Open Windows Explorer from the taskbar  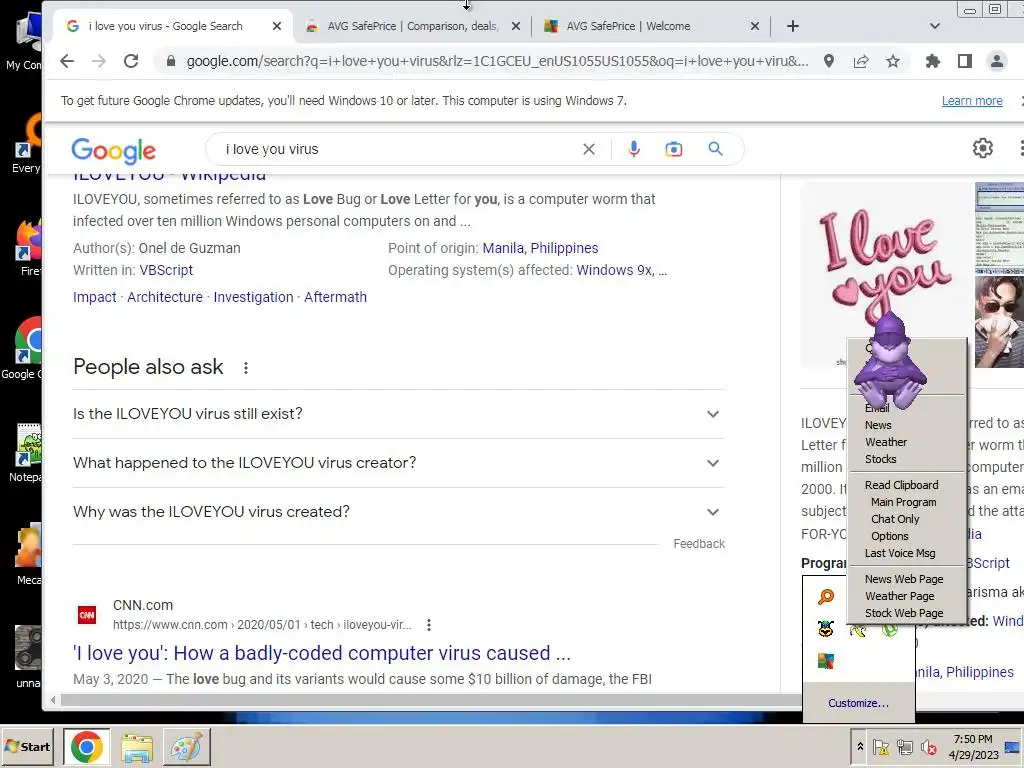(x=136, y=746)
